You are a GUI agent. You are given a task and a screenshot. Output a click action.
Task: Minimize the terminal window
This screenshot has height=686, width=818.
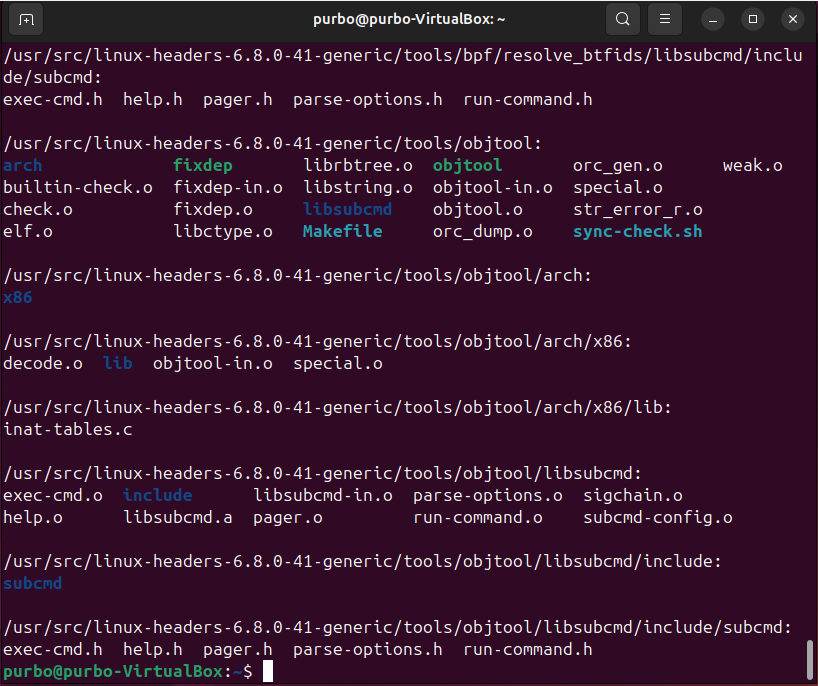point(713,20)
